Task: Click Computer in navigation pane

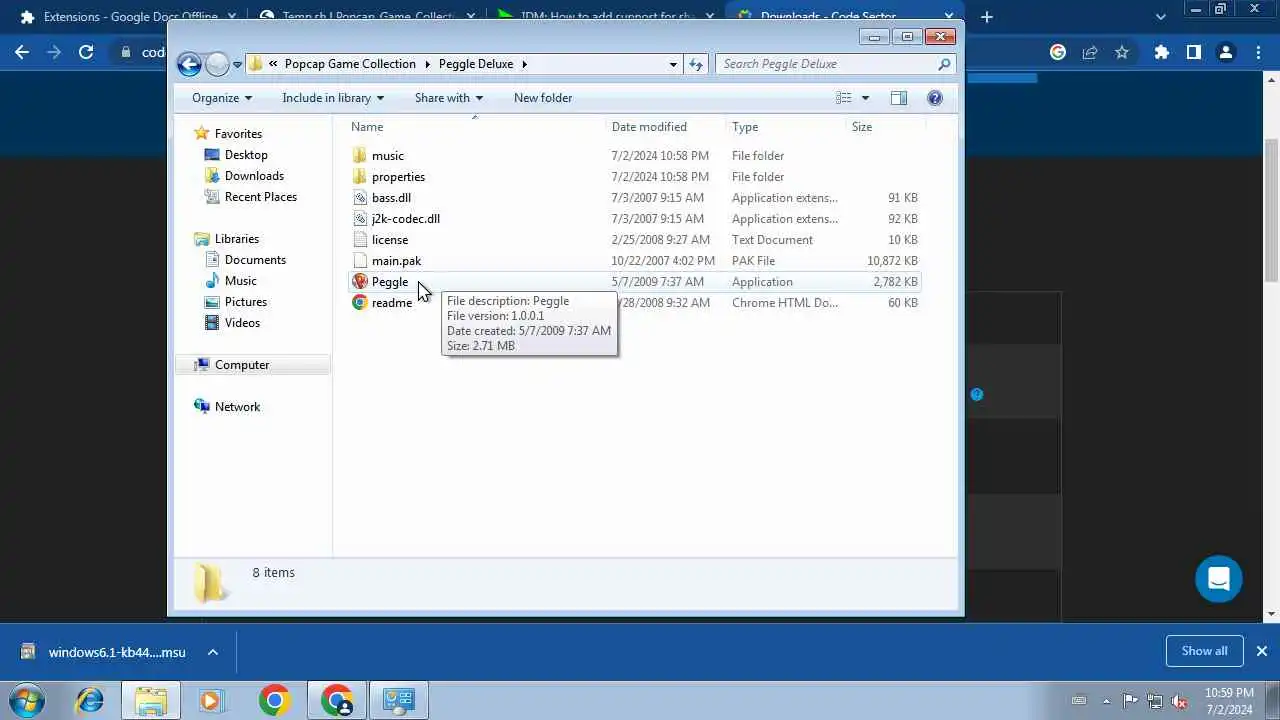Action: tap(242, 365)
